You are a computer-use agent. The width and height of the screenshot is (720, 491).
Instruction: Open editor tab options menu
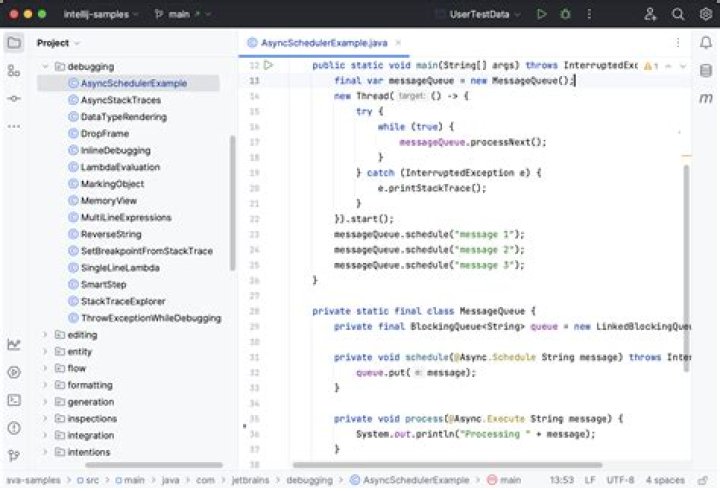678,43
